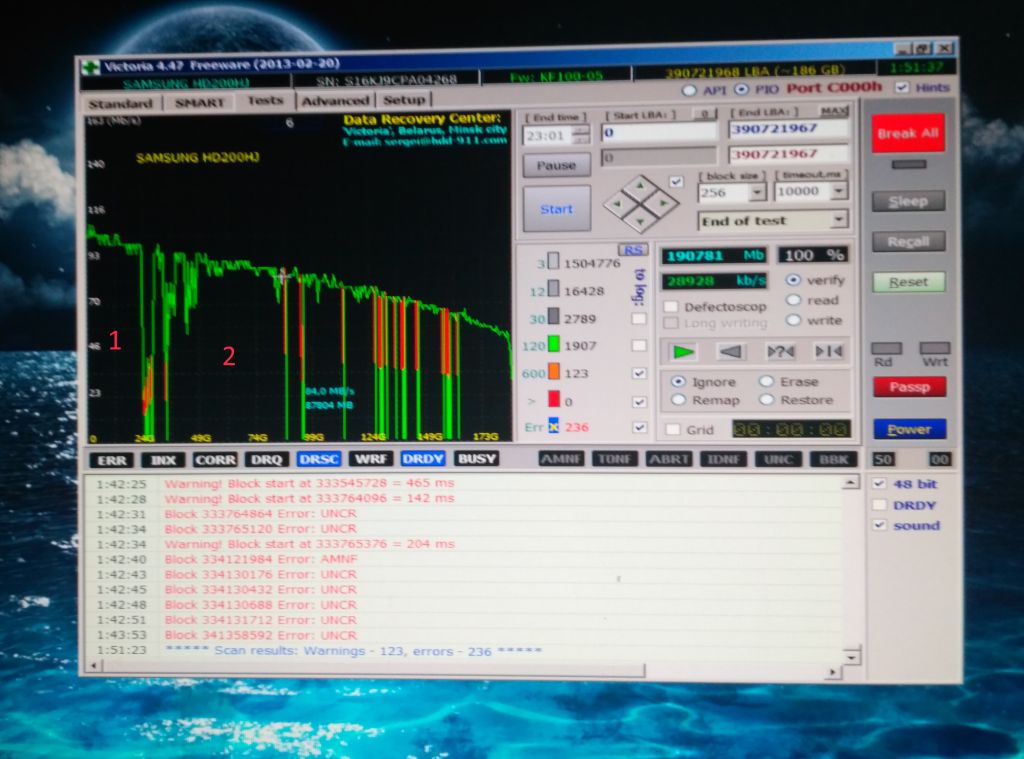The image size is (1024, 759).
Task: Click the red Break All button
Action: click(908, 134)
